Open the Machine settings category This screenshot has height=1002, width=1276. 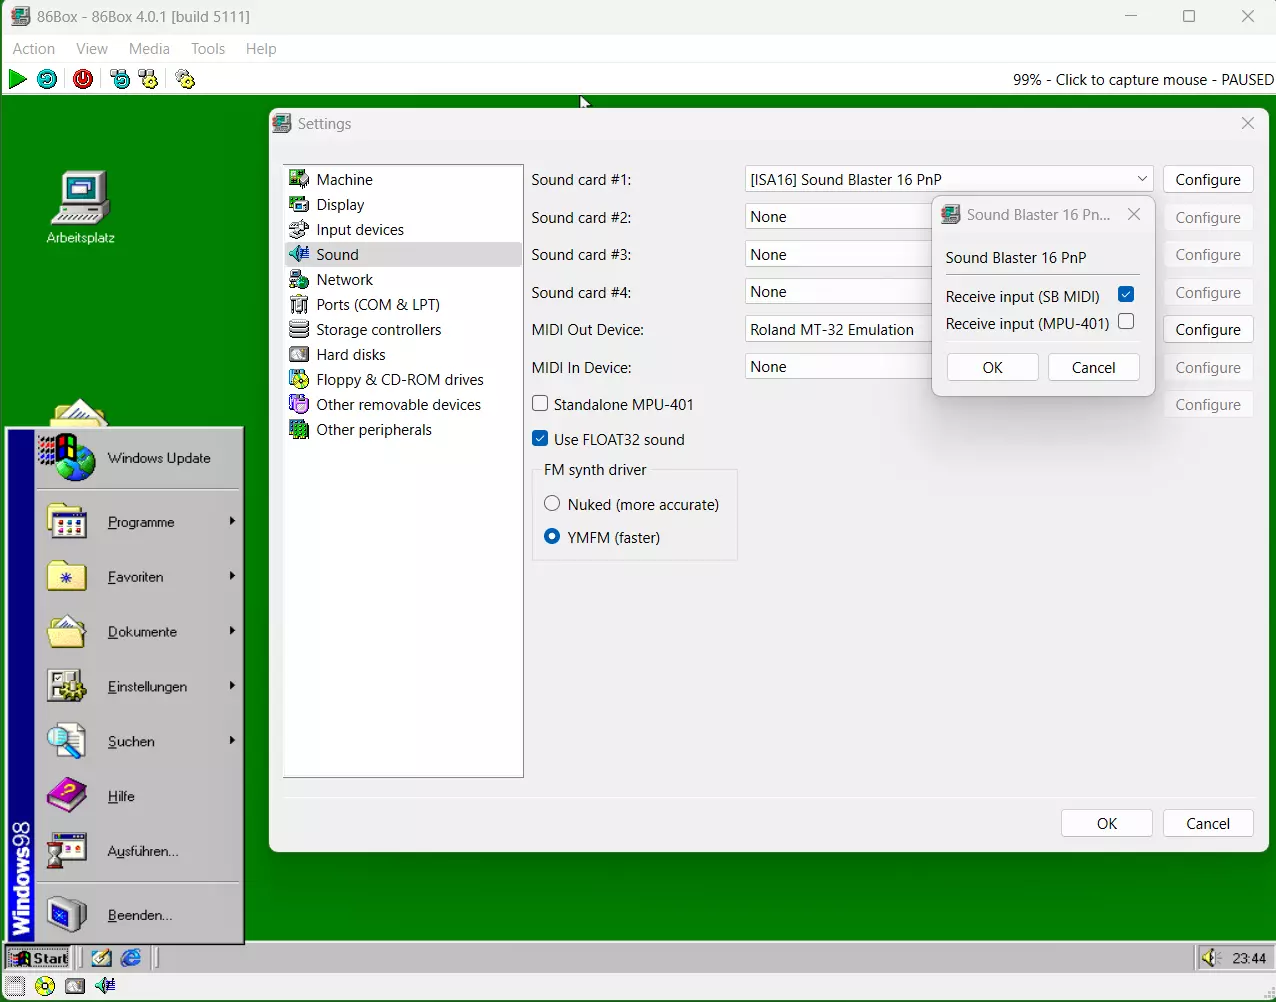pyautogui.click(x=403, y=180)
